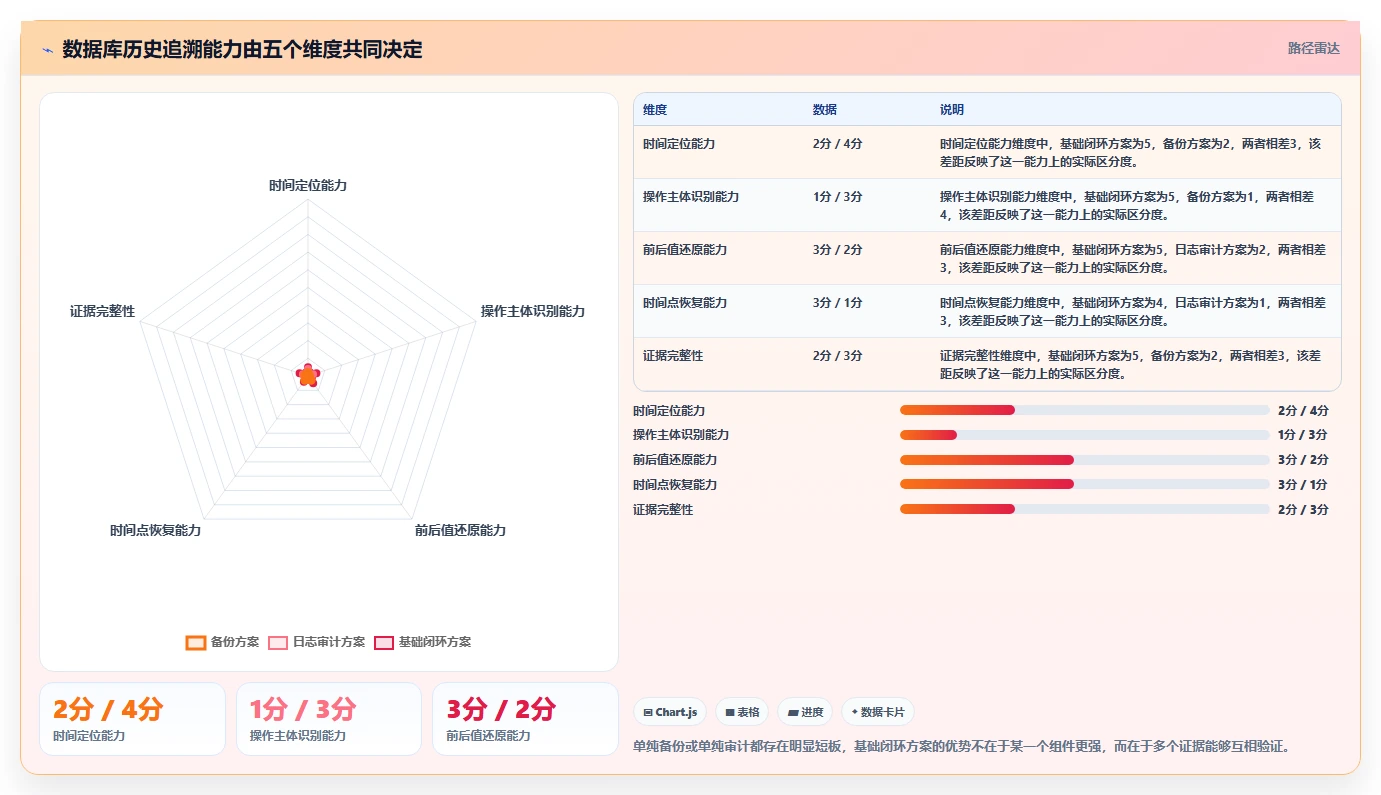Image resolution: width=1381 pixels, height=795 pixels.
Task: Click the 表格 chip
Action: pos(742,712)
